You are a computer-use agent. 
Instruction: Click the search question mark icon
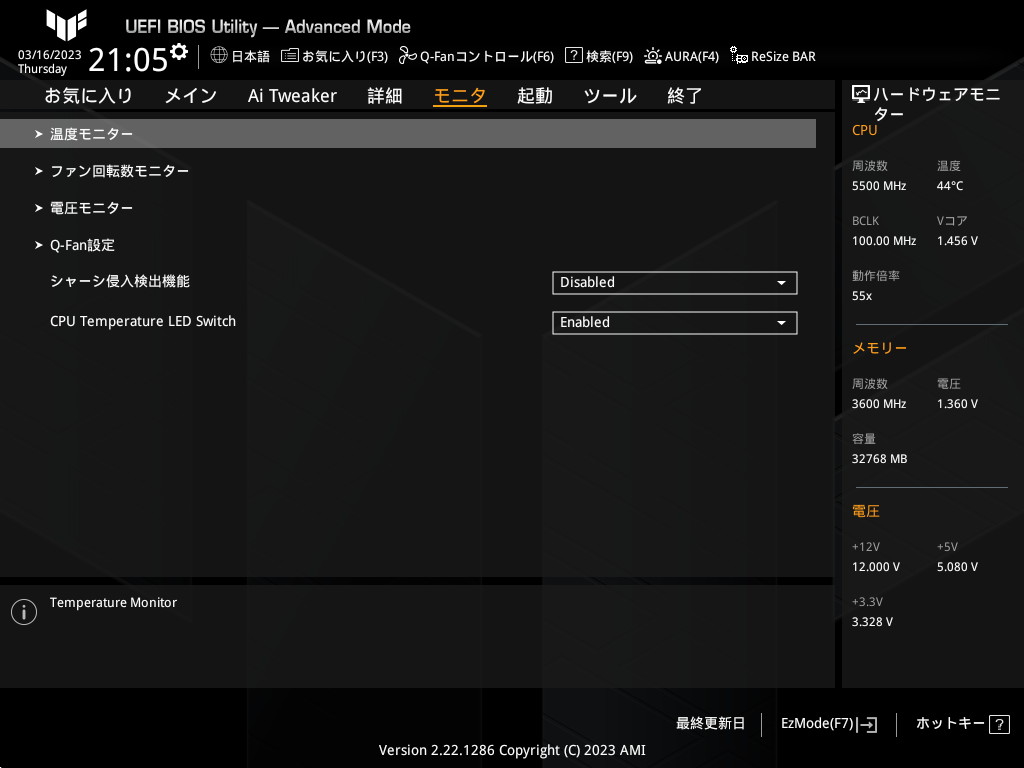click(573, 55)
